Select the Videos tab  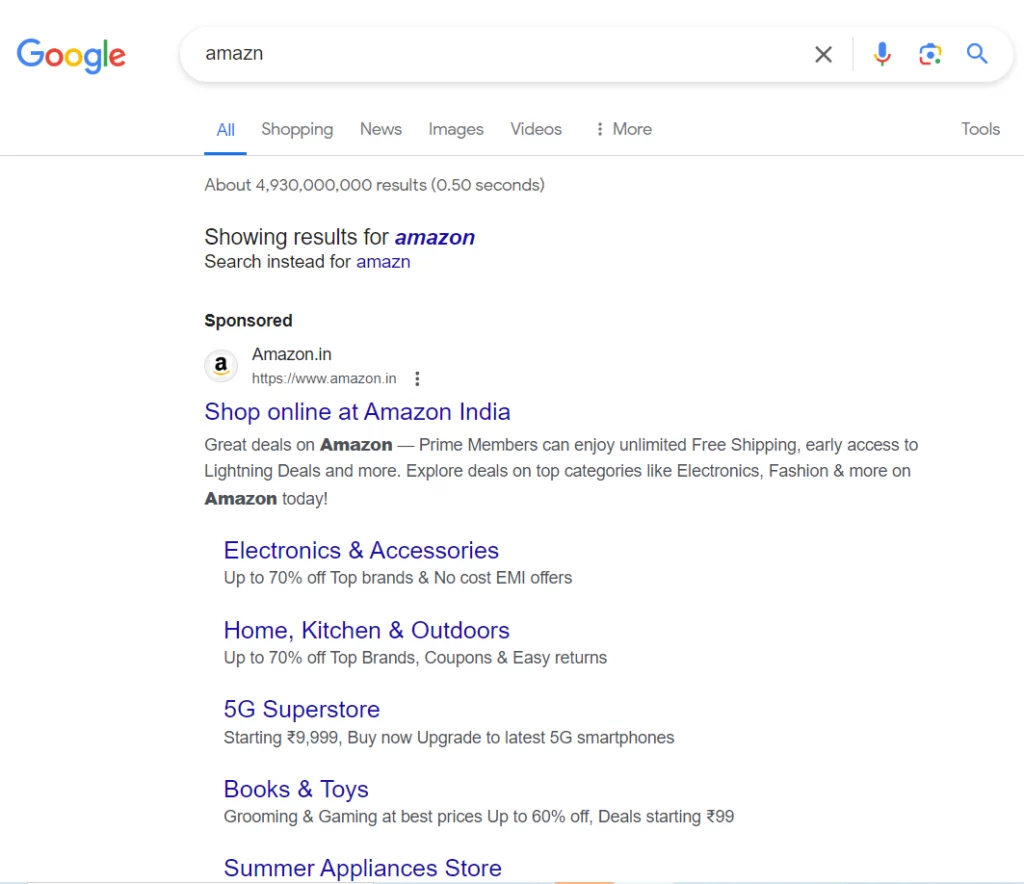click(536, 129)
